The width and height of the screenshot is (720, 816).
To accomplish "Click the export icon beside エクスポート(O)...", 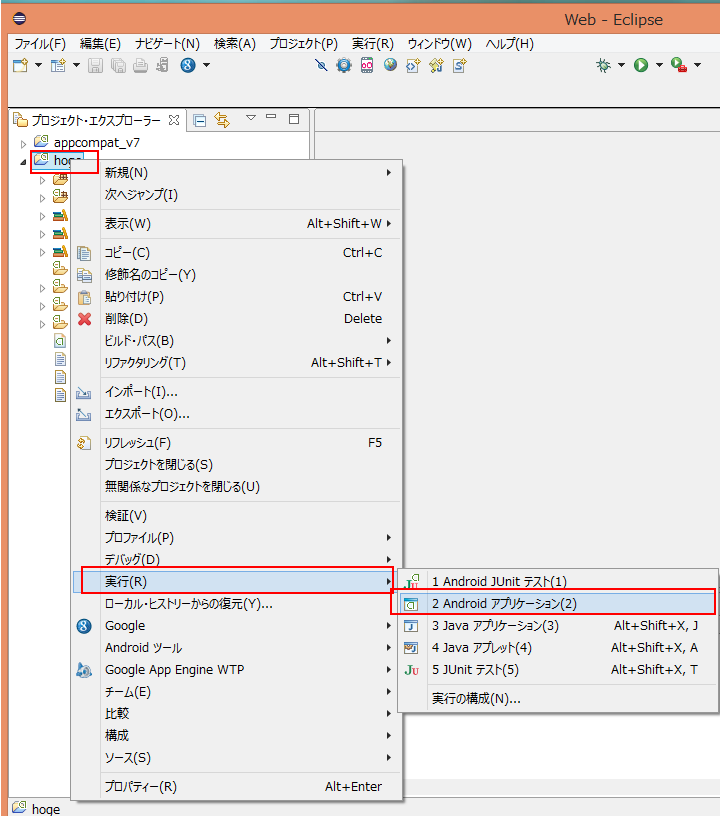I will coord(84,415).
